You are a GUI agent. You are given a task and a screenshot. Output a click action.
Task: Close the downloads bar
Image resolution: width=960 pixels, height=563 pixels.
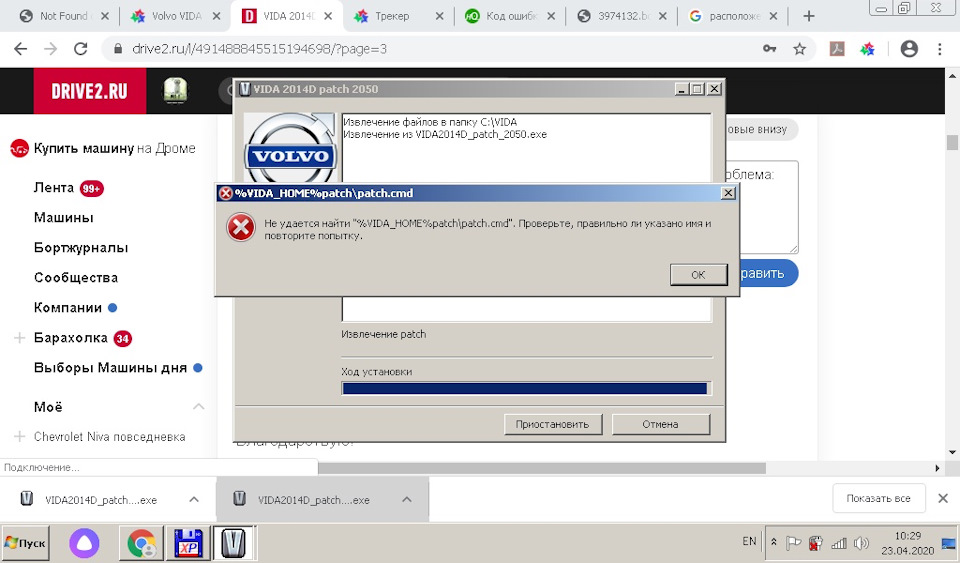943,499
